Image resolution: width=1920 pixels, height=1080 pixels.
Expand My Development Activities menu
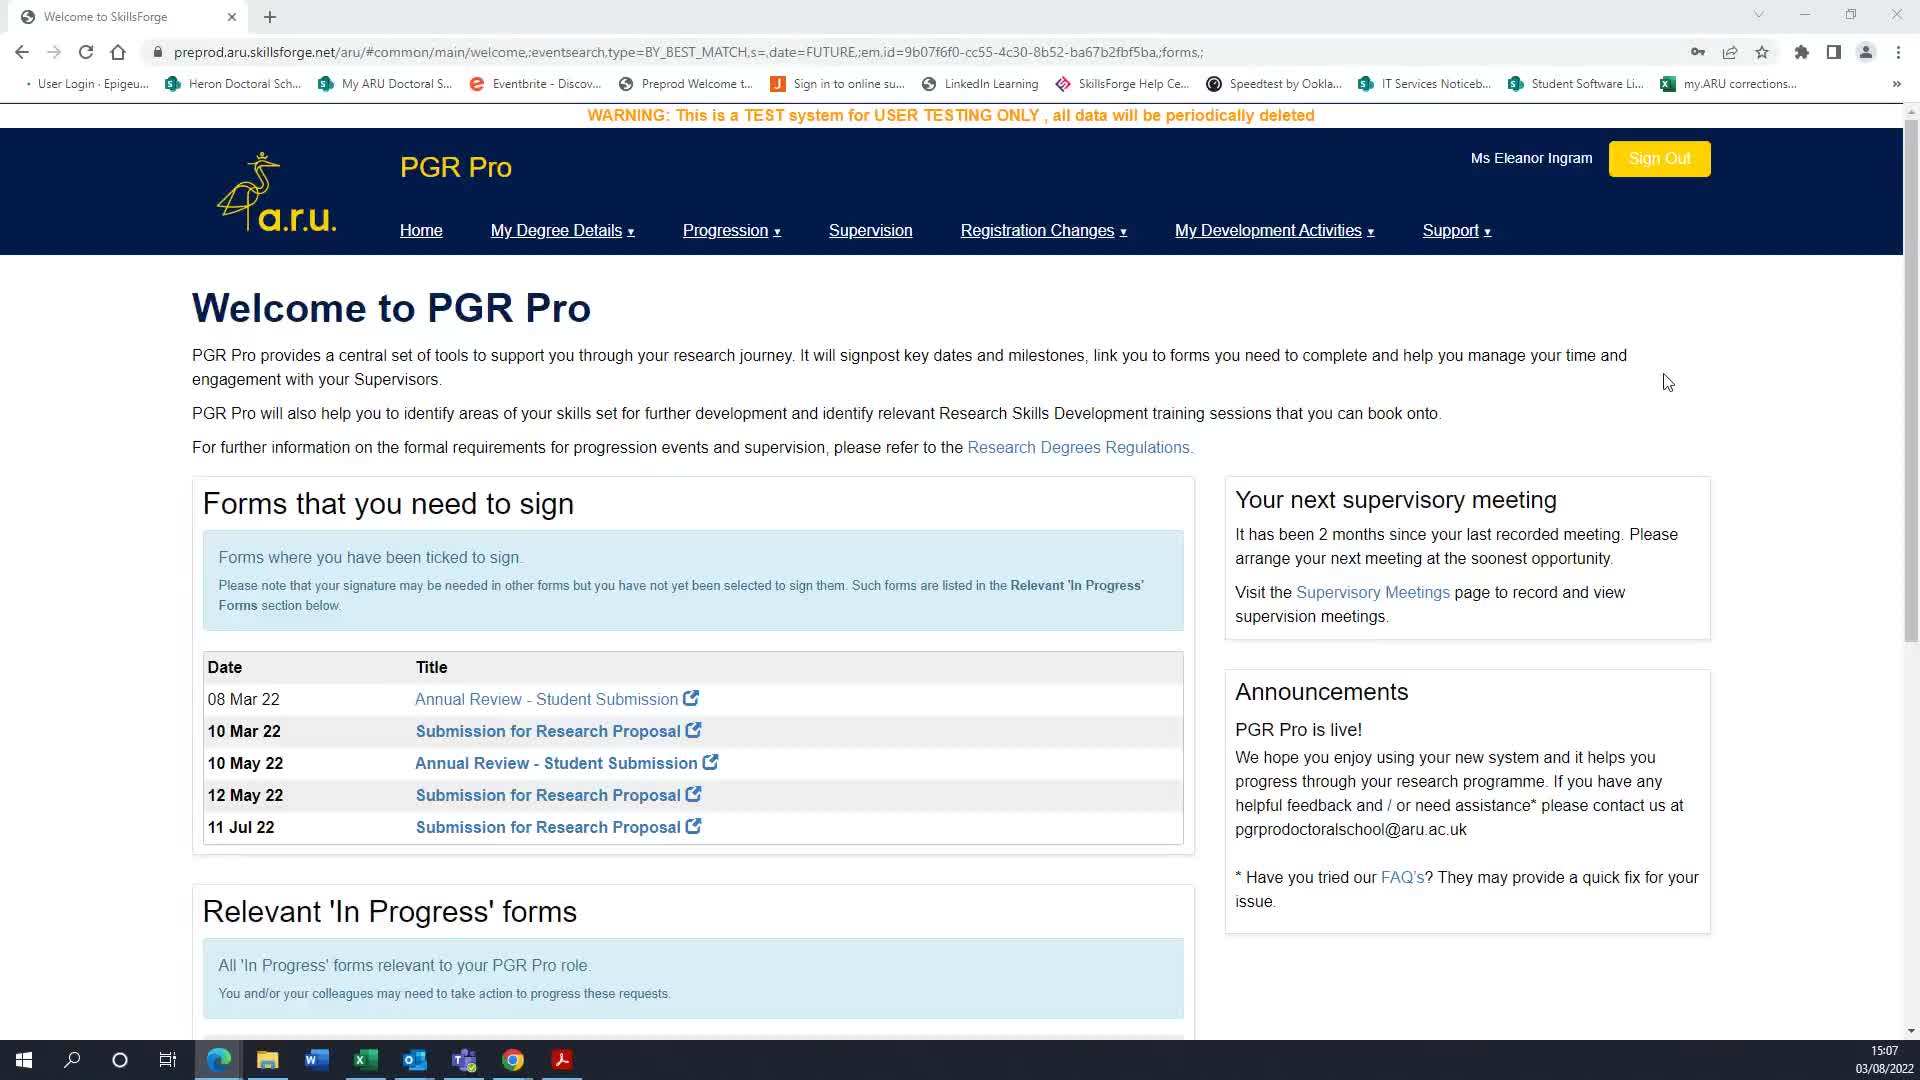tap(1274, 231)
